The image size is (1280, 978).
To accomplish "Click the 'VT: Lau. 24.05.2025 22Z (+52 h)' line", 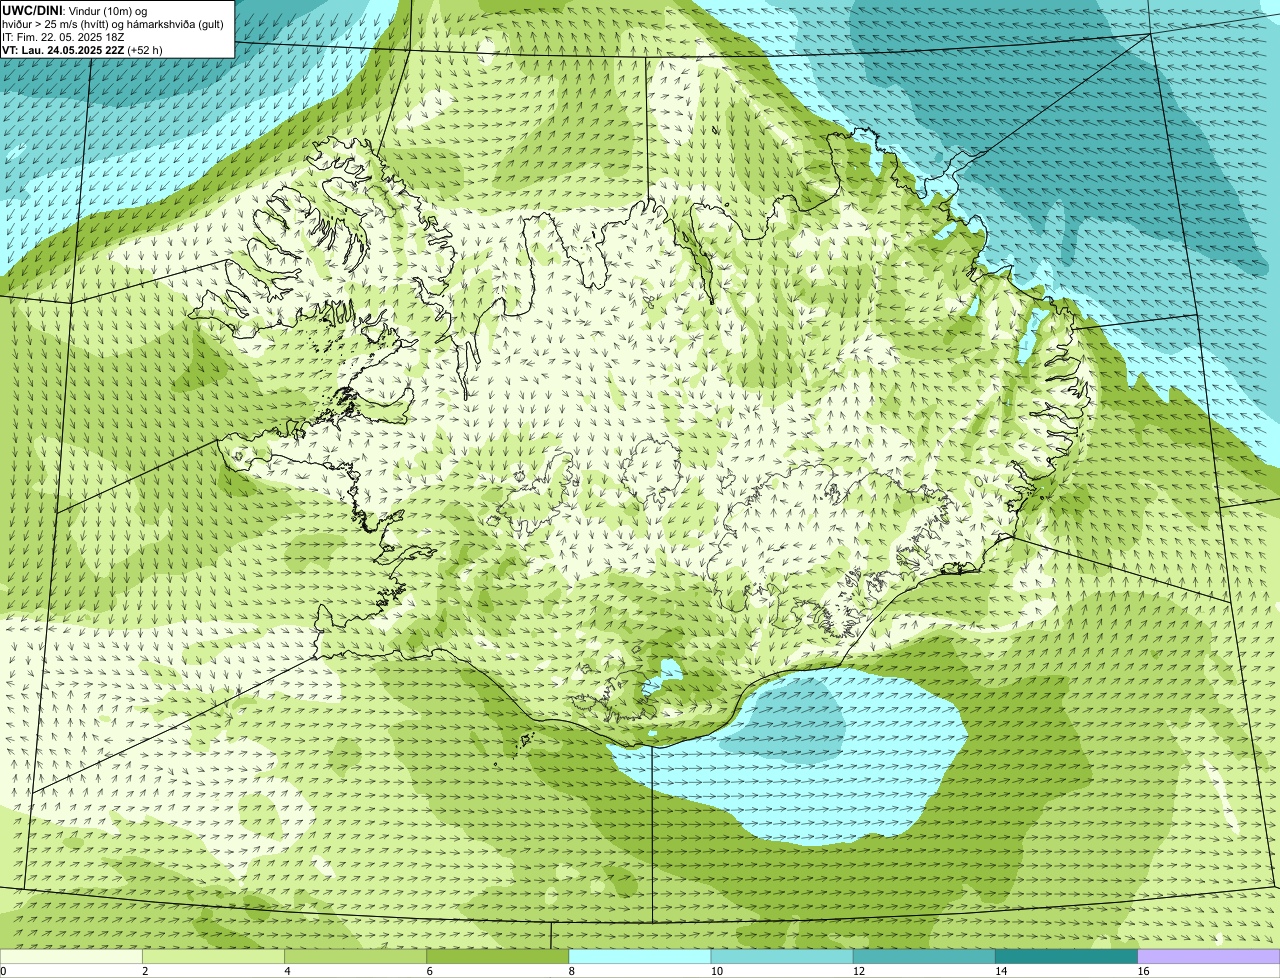I will 82,49.
